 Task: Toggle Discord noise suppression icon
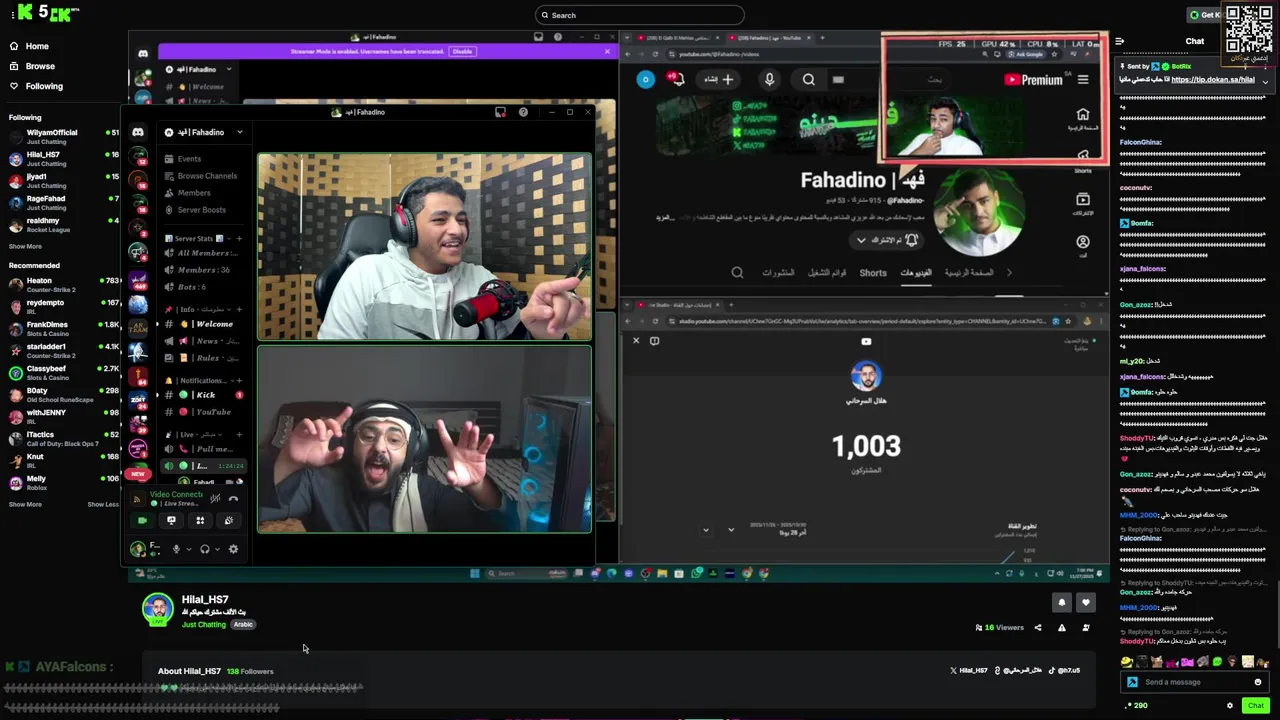[215, 498]
